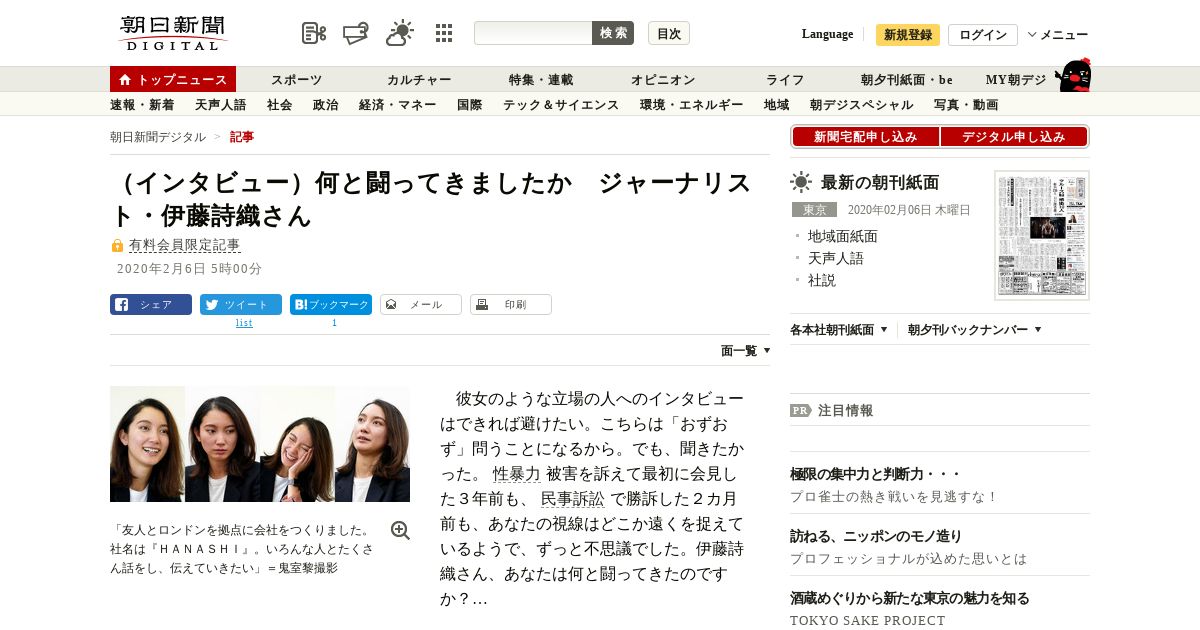
Task: Open the sidebar 天声人語 link
Action: tap(835, 258)
